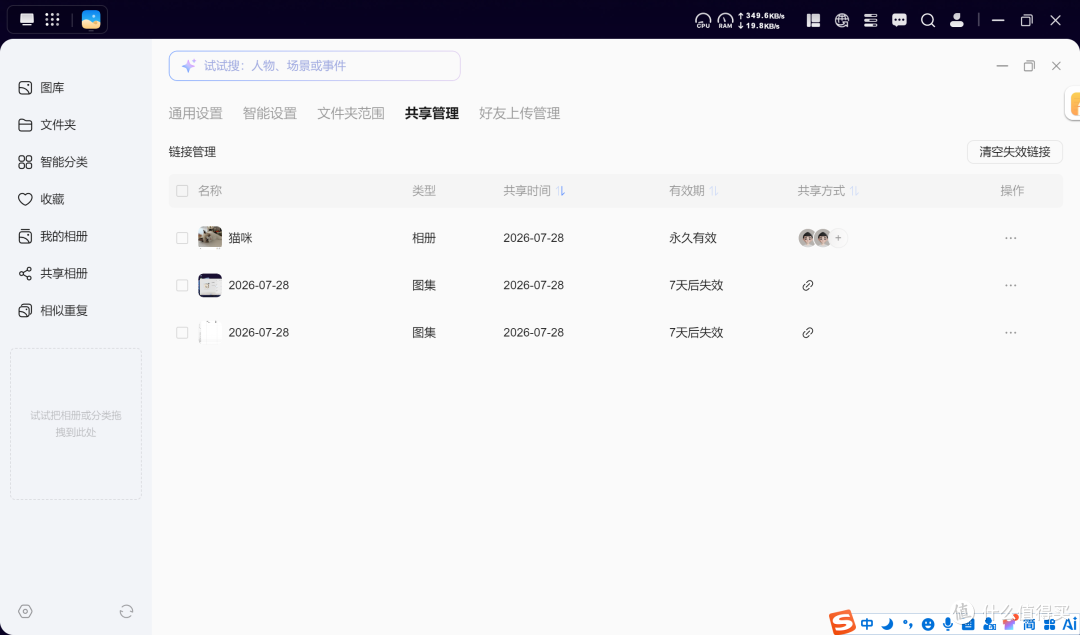1080x635 pixels.
Task: Click the Sogou microphone voice input
Action: (x=948, y=624)
